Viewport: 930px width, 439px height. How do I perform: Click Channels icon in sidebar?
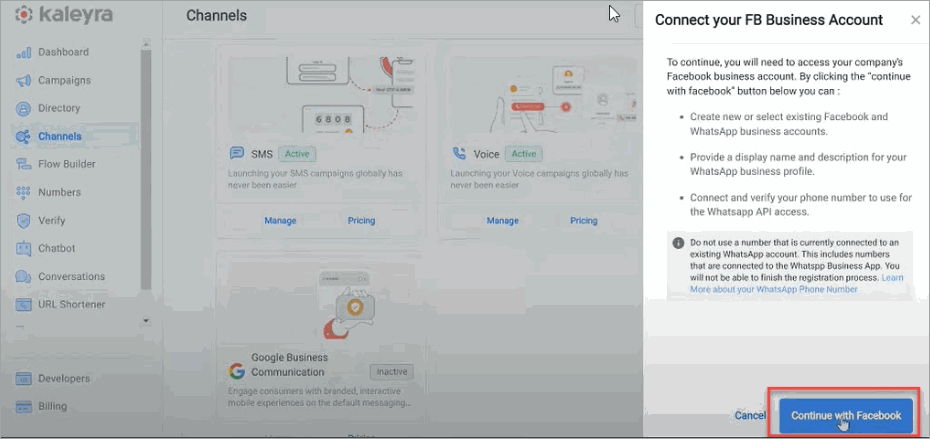[23, 137]
